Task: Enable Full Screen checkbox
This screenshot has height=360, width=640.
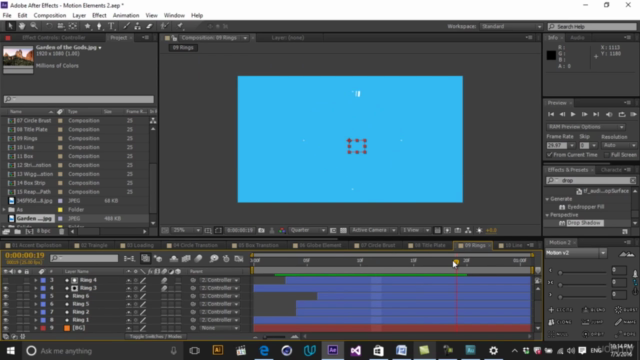Action: pyautogui.click(x=607, y=155)
